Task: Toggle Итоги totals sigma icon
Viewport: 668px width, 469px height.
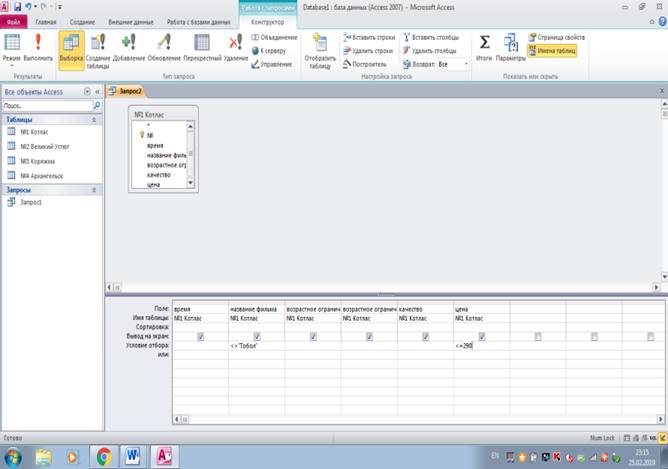Action: [x=484, y=43]
